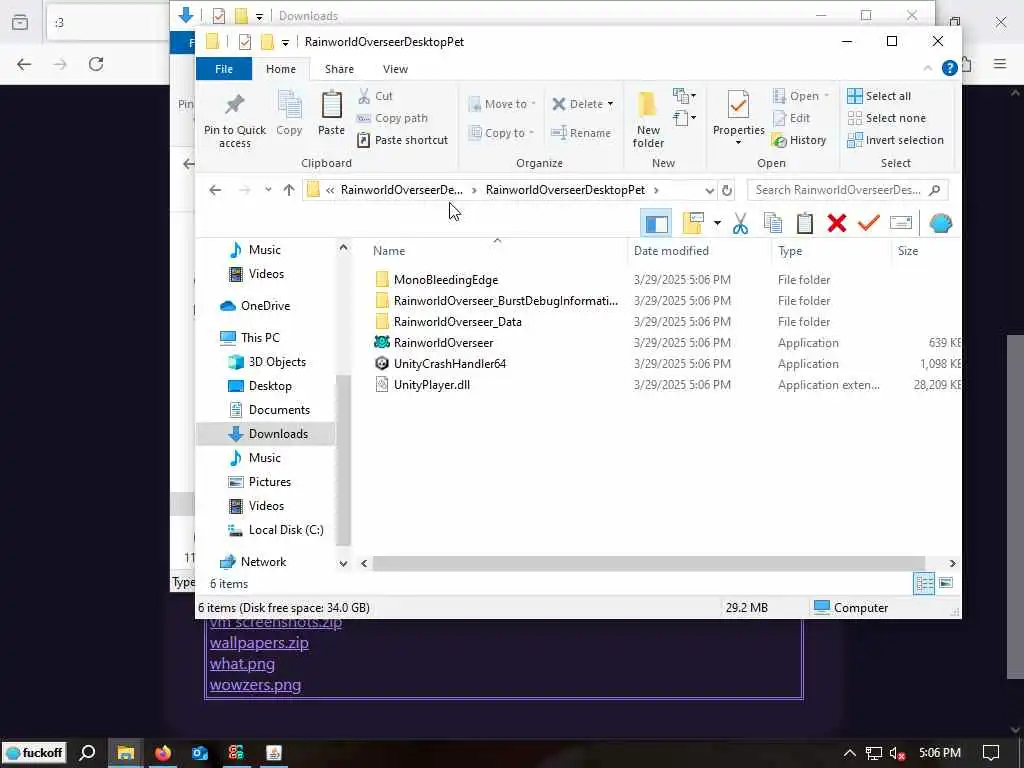Screen dimensions: 1024x768
Task: Sort by Name column header
Action: [389, 251]
